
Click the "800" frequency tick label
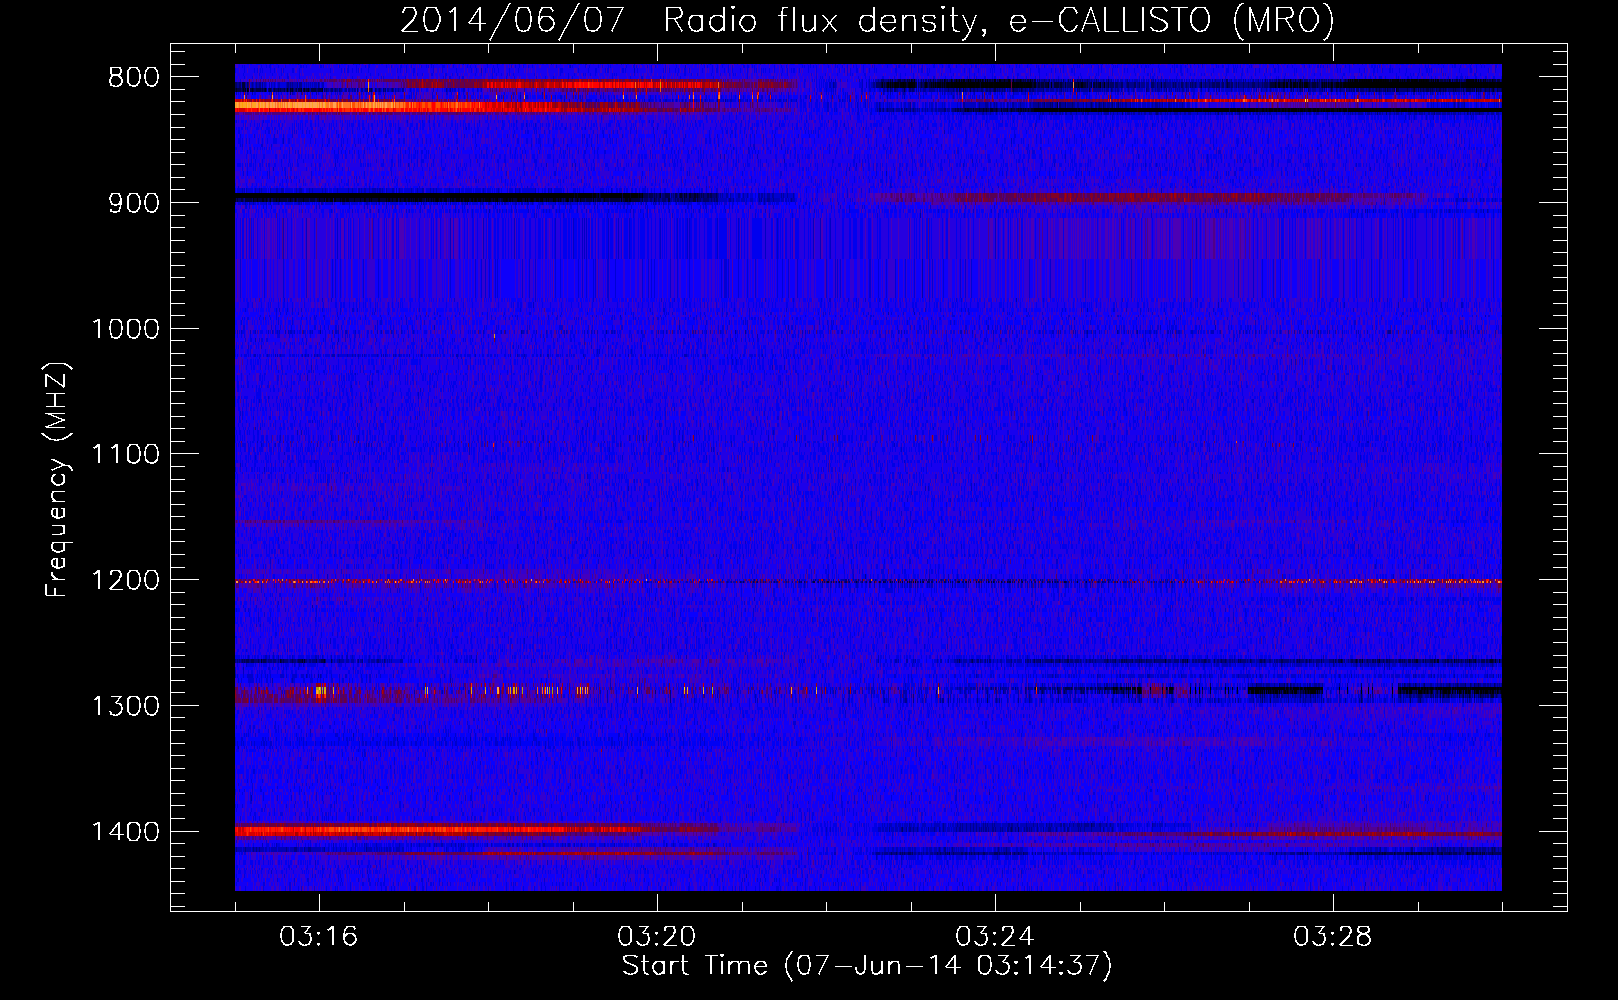(x=134, y=78)
